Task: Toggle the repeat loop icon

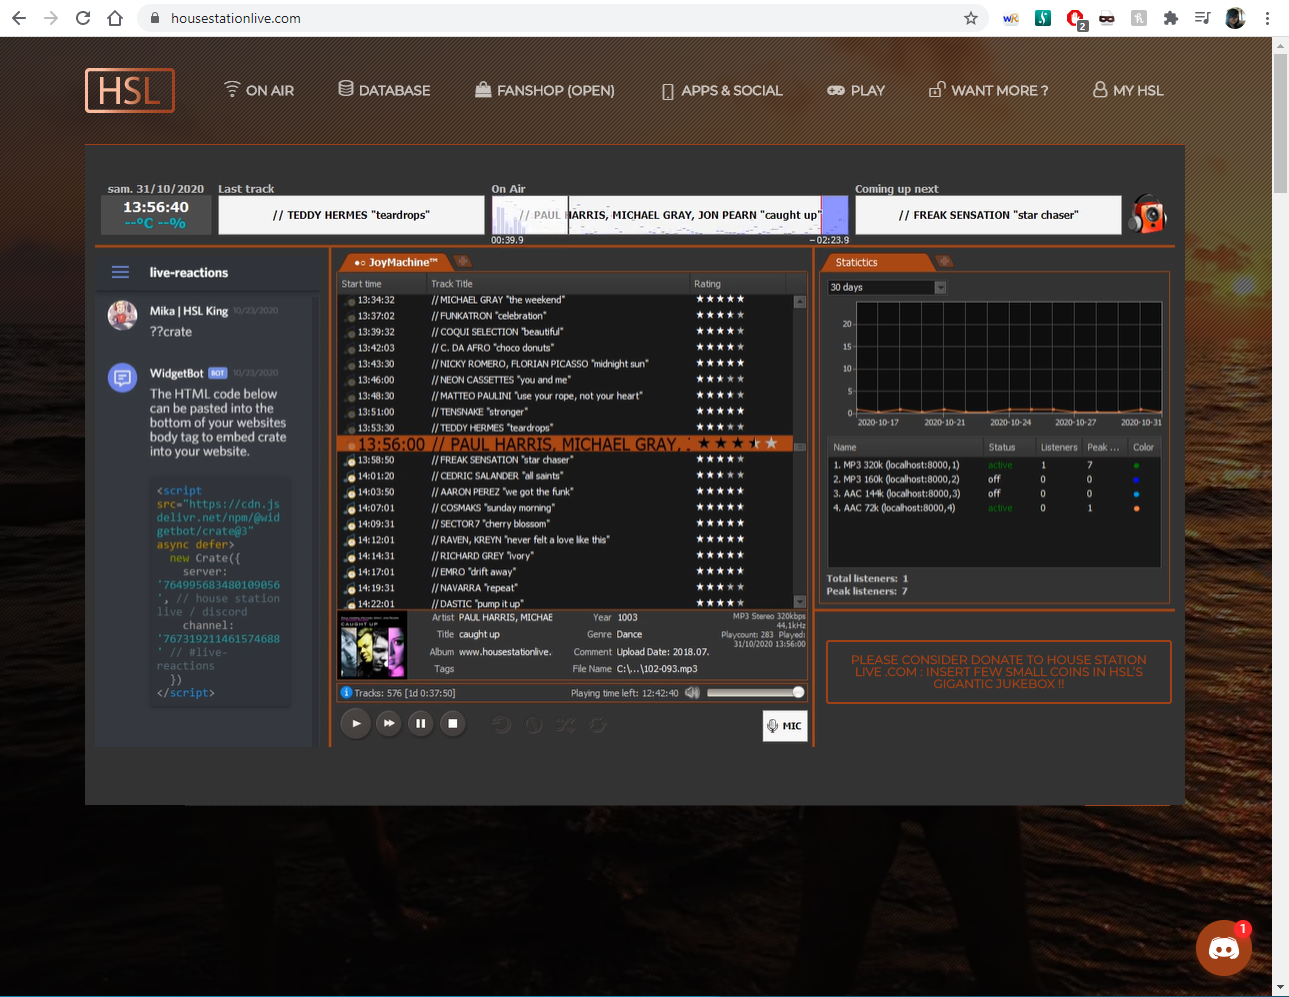Action: [x=598, y=724]
